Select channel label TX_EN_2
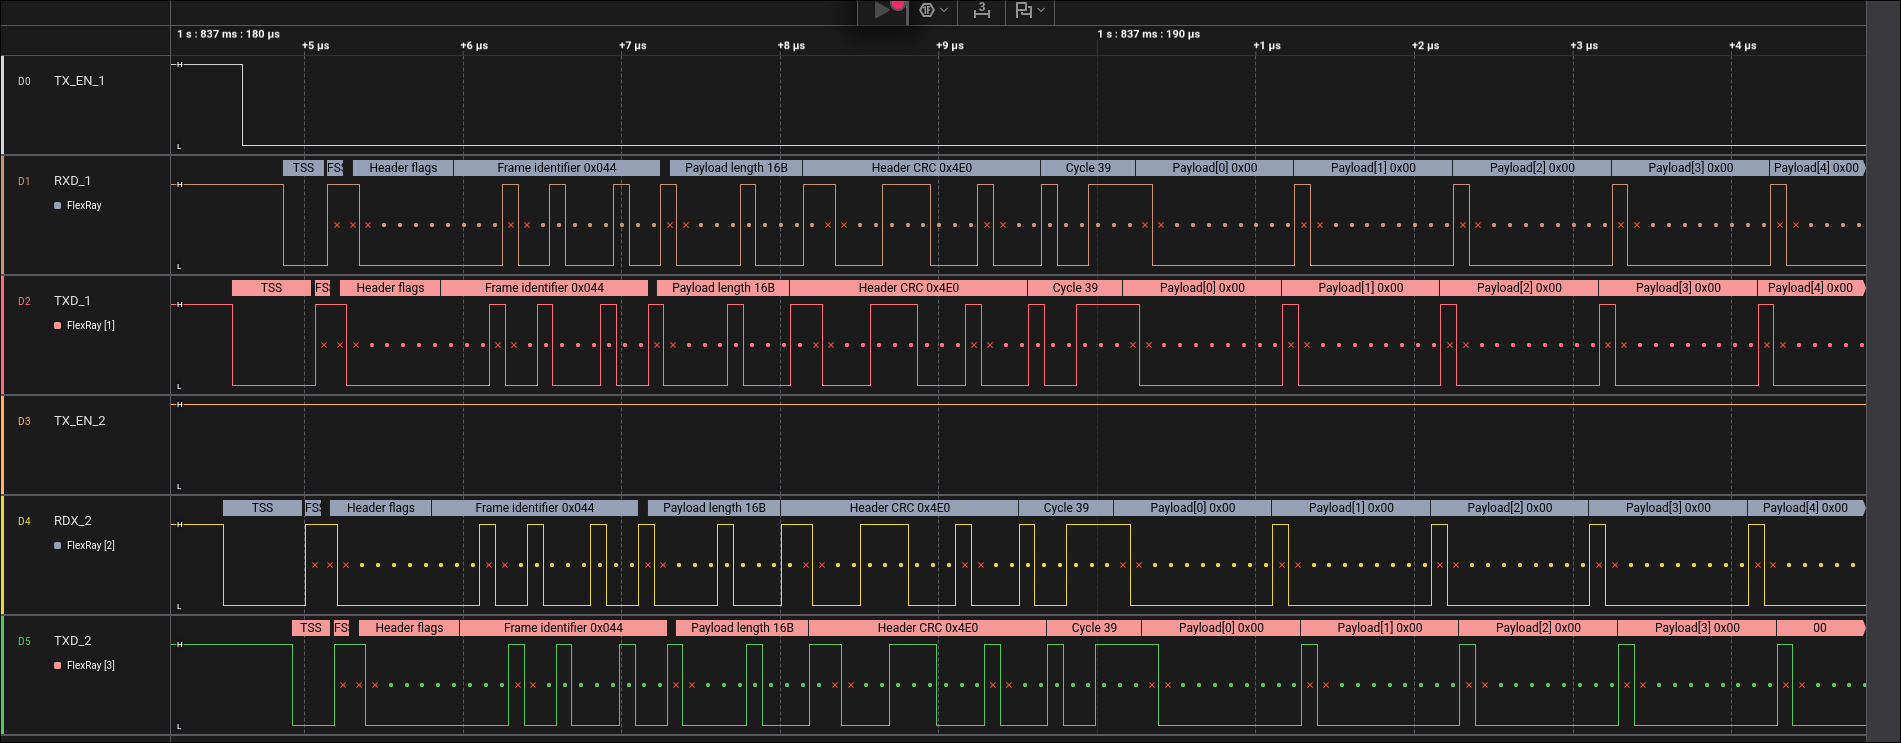The image size is (1901, 743). point(79,421)
